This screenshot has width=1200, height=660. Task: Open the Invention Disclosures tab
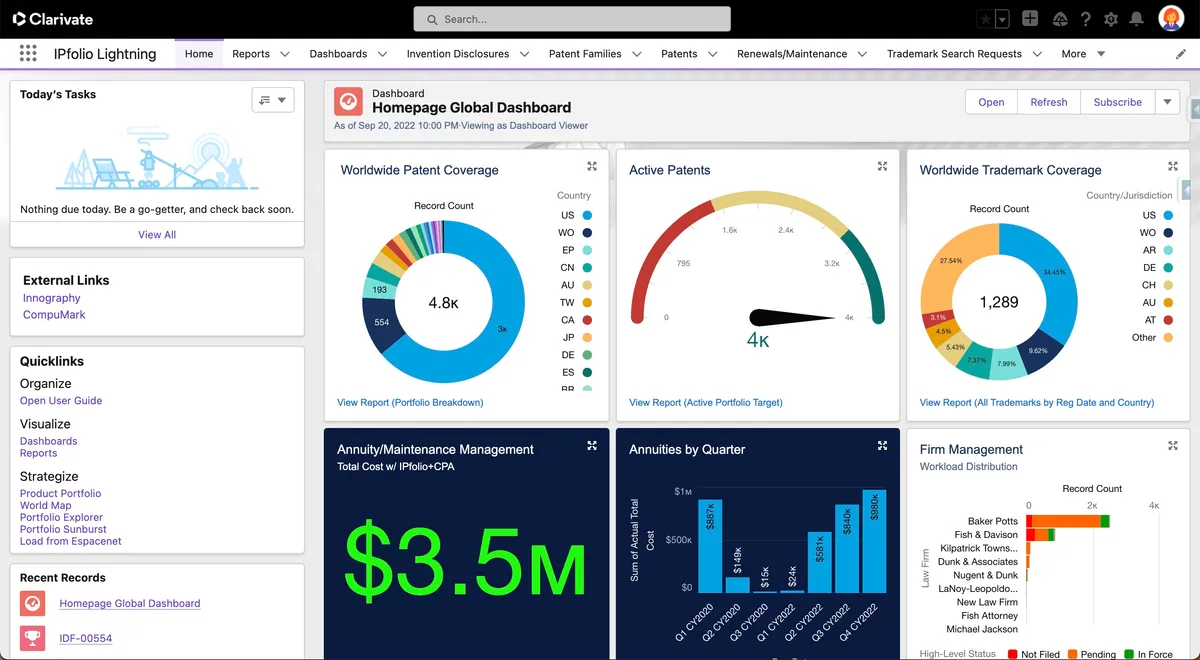click(x=458, y=54)
